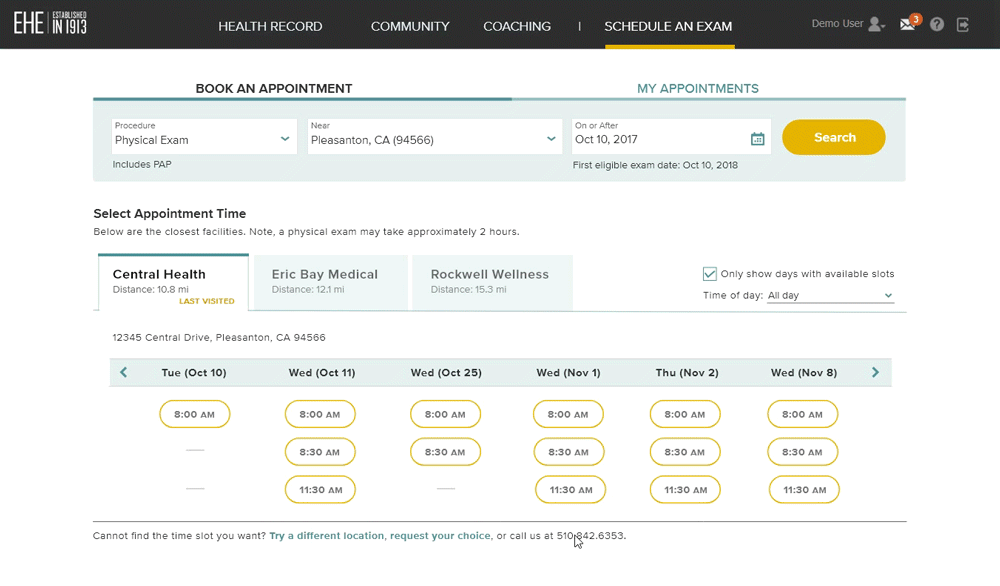Click the First eligible exam date text
The height and width of the screenshot is (586, 1000).
(x=655, y=165)
